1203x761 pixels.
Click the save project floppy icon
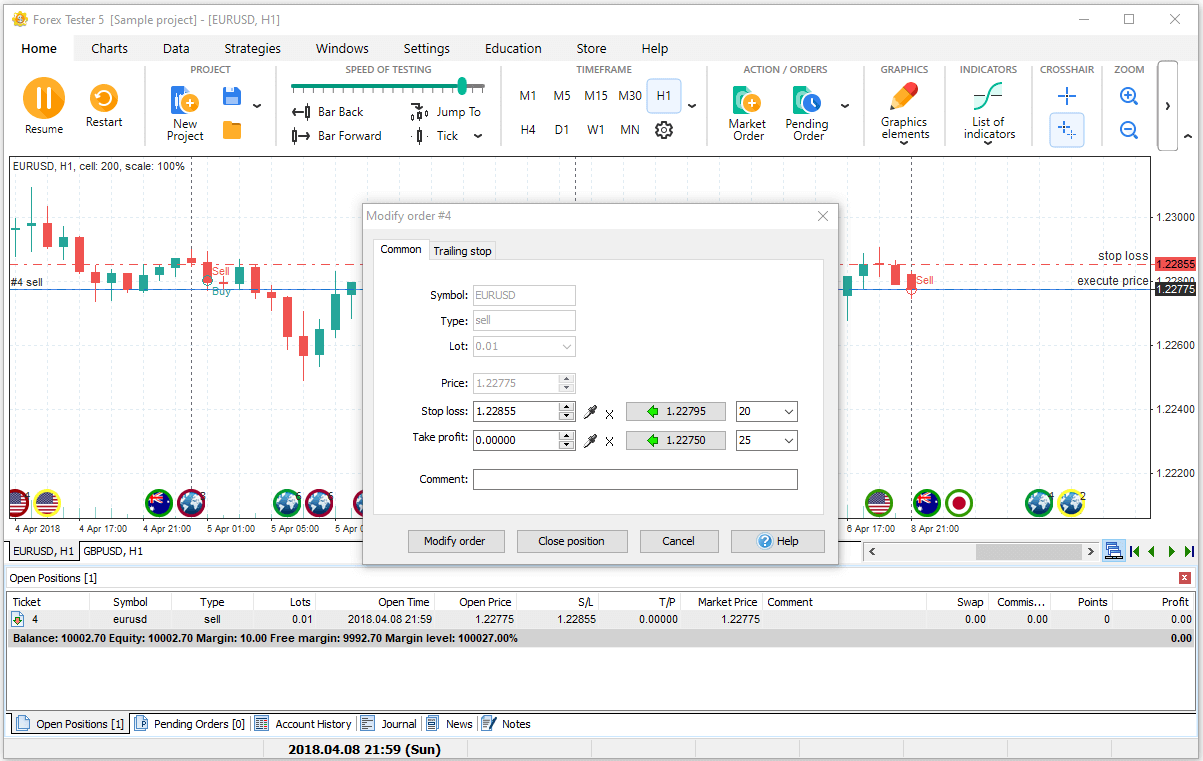pyautogui.click(x=232, y=97)
